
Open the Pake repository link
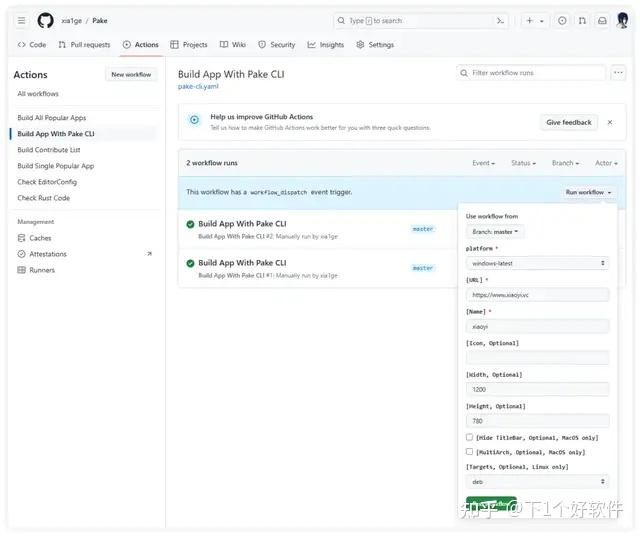click(x=100, y=21)
